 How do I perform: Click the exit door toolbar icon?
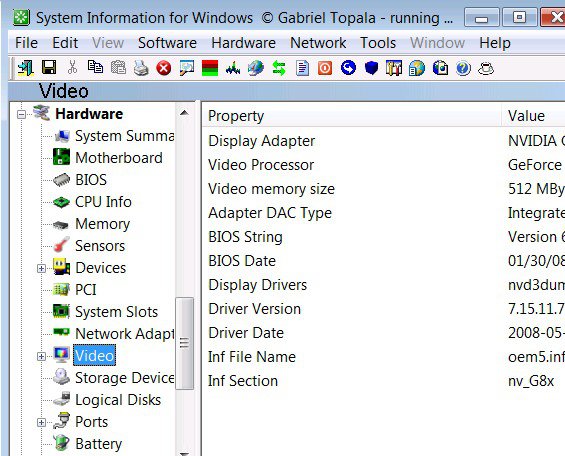pyautogui.click(x=26, y=68)
